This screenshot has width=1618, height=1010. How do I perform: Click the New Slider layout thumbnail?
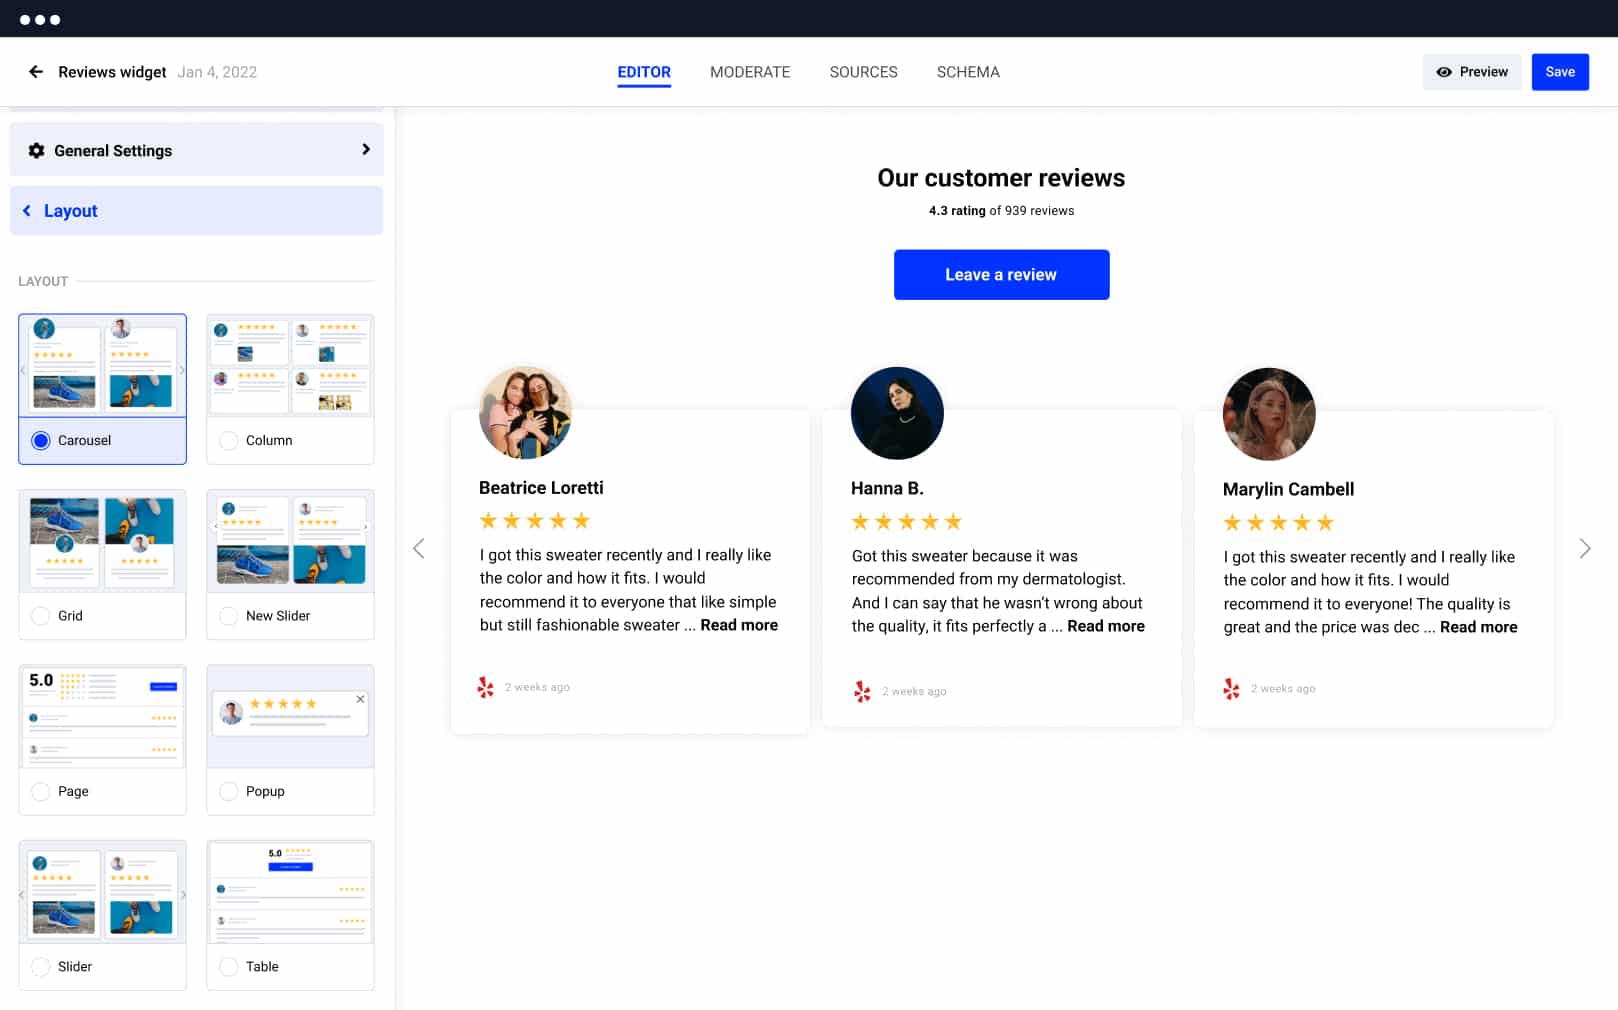pos(290,541)
